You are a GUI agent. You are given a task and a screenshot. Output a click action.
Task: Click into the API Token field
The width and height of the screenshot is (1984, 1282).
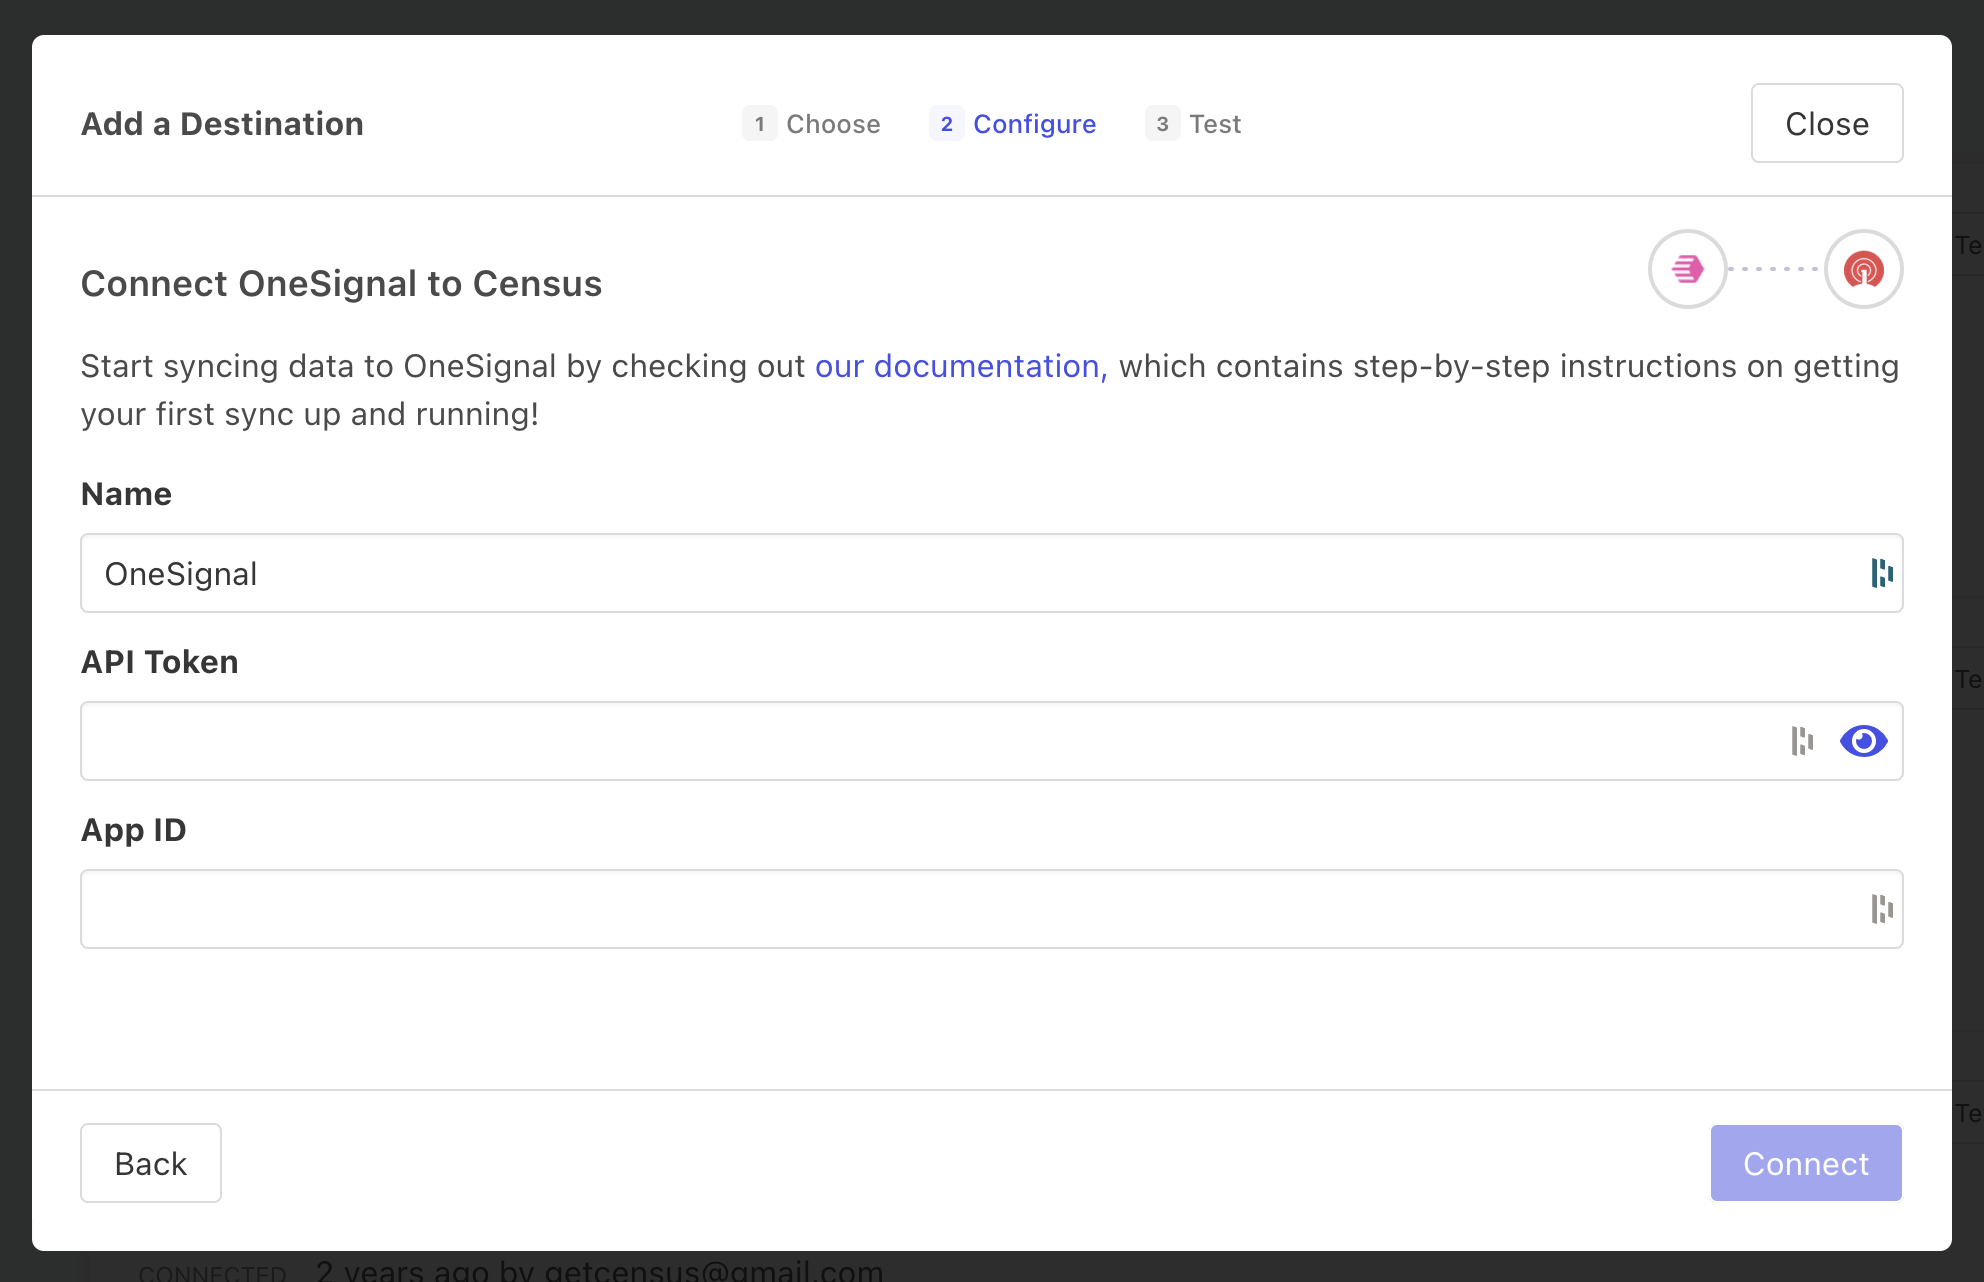(900, 741)
